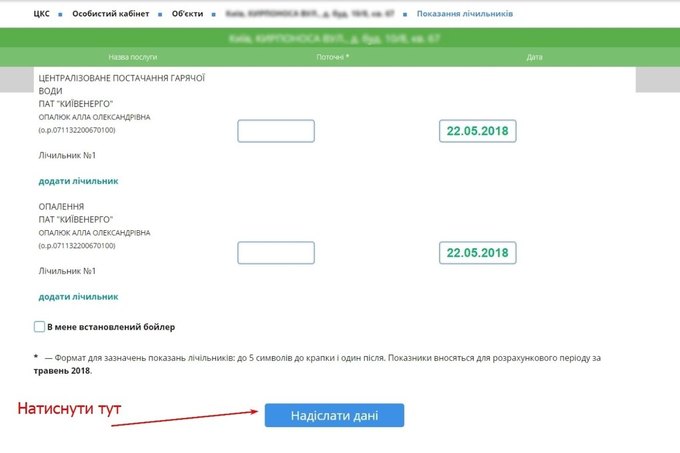Click the В мене встановлений бойлер label
The height and width of the screenshot is (453, 680).
click(x=111, y=327)
